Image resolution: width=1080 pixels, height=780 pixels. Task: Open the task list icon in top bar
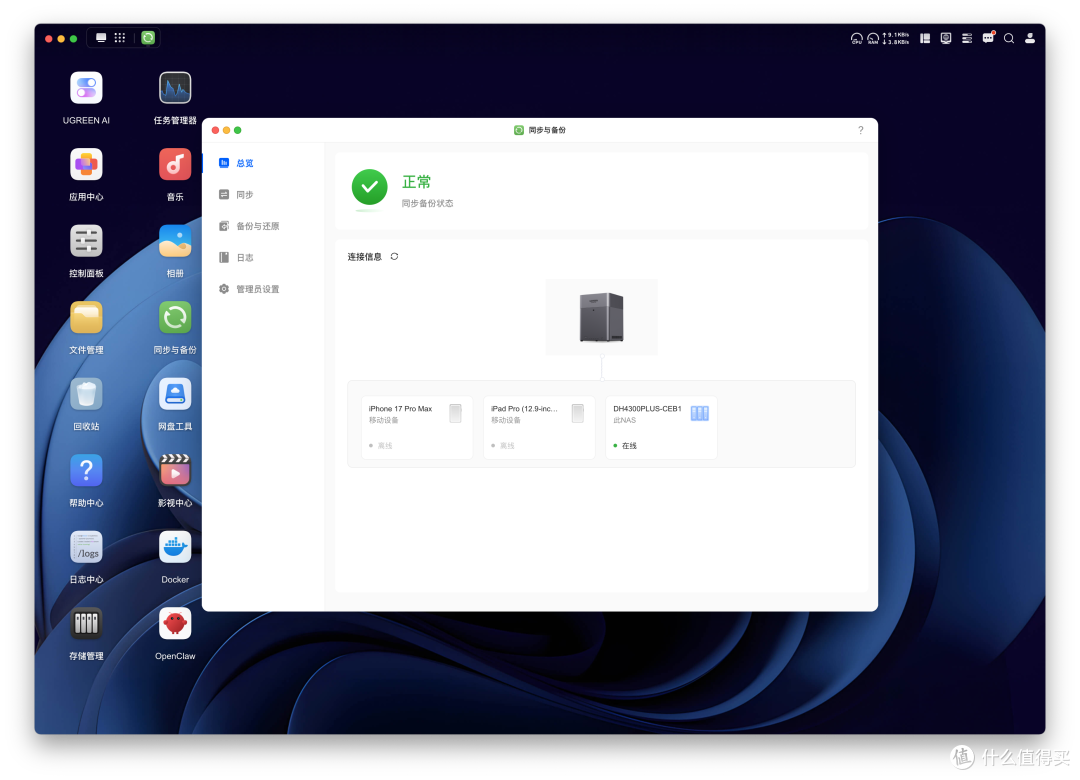coord(967,39)
